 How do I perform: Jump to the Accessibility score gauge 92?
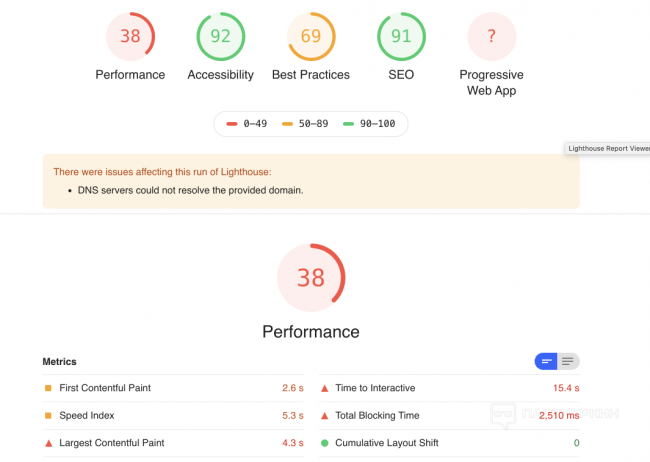pos(220,37)
